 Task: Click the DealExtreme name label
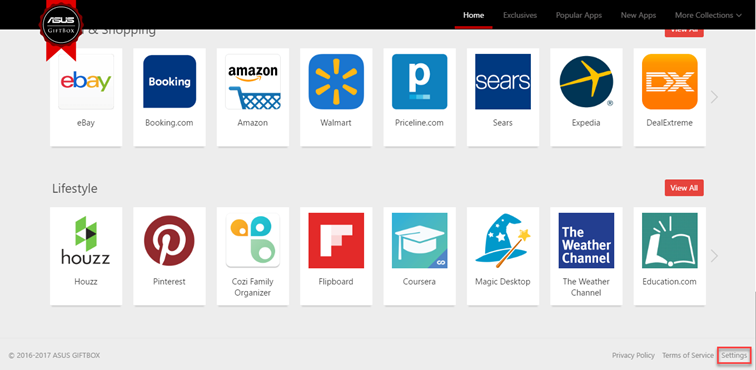(670, 123)
